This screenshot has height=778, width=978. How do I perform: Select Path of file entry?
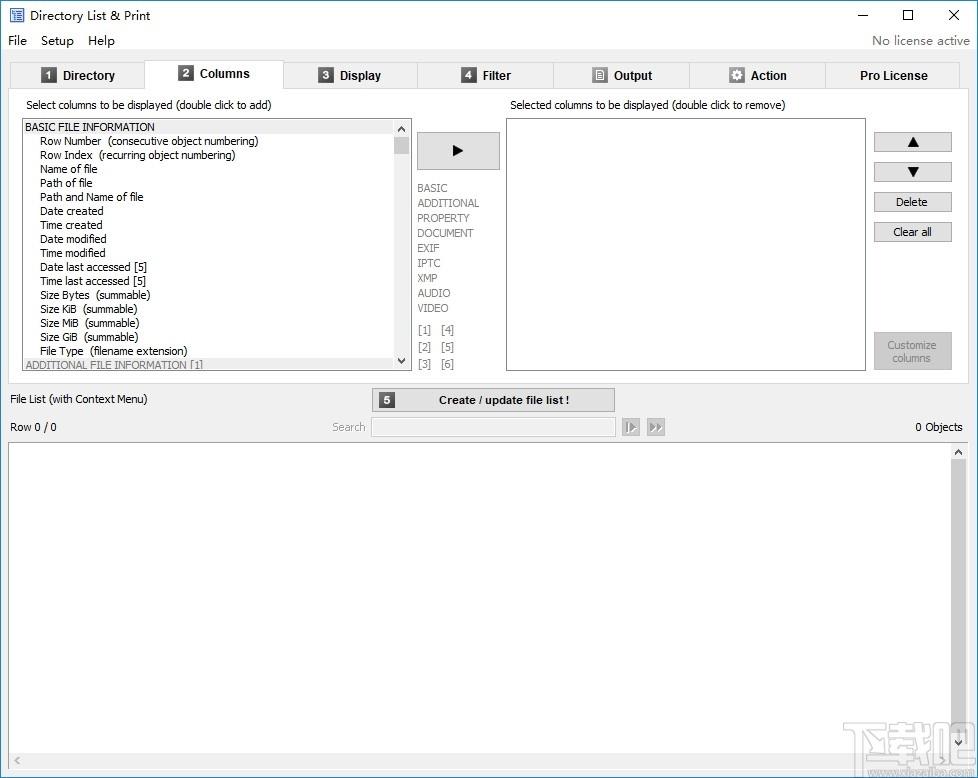tap(208, 183)
